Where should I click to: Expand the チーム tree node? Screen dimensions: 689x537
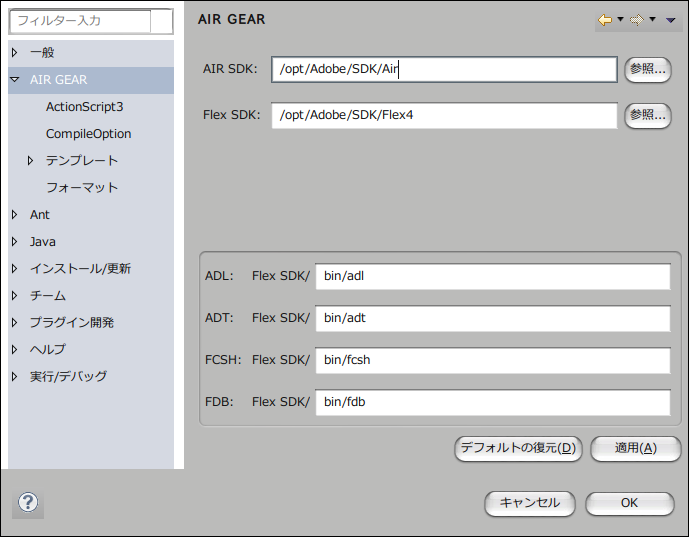pos(15,295)
